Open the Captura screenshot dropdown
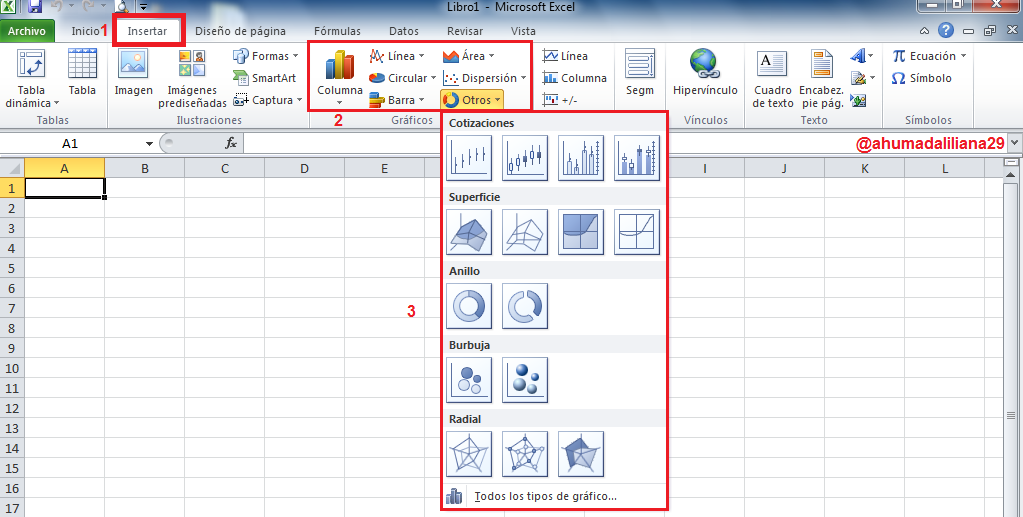Screen dimensions: 1023x517 point(268,100)
